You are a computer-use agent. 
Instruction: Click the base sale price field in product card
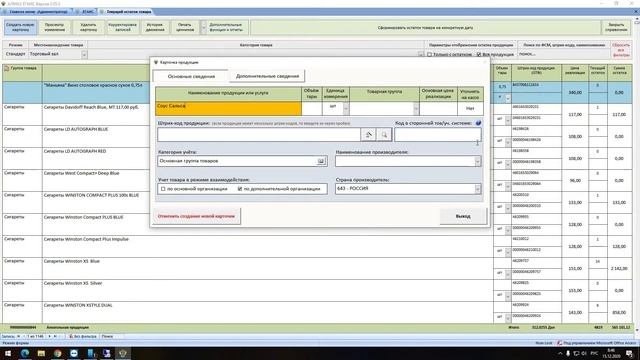click(438, 109)
